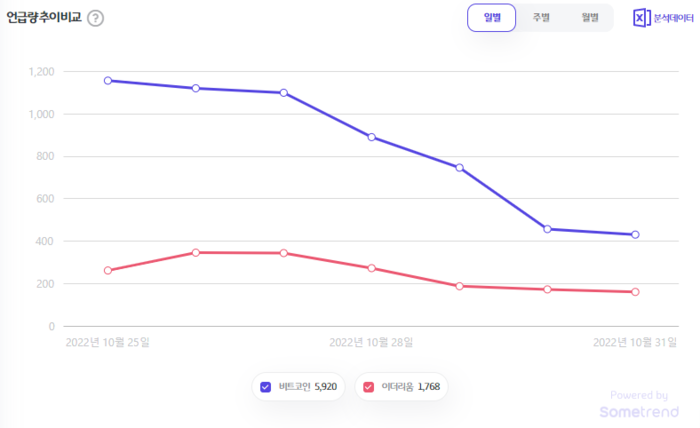Click the blue 비트코인 point on October 28
Image resolution: width=700 pixels, height=428 pixels.
371,137
